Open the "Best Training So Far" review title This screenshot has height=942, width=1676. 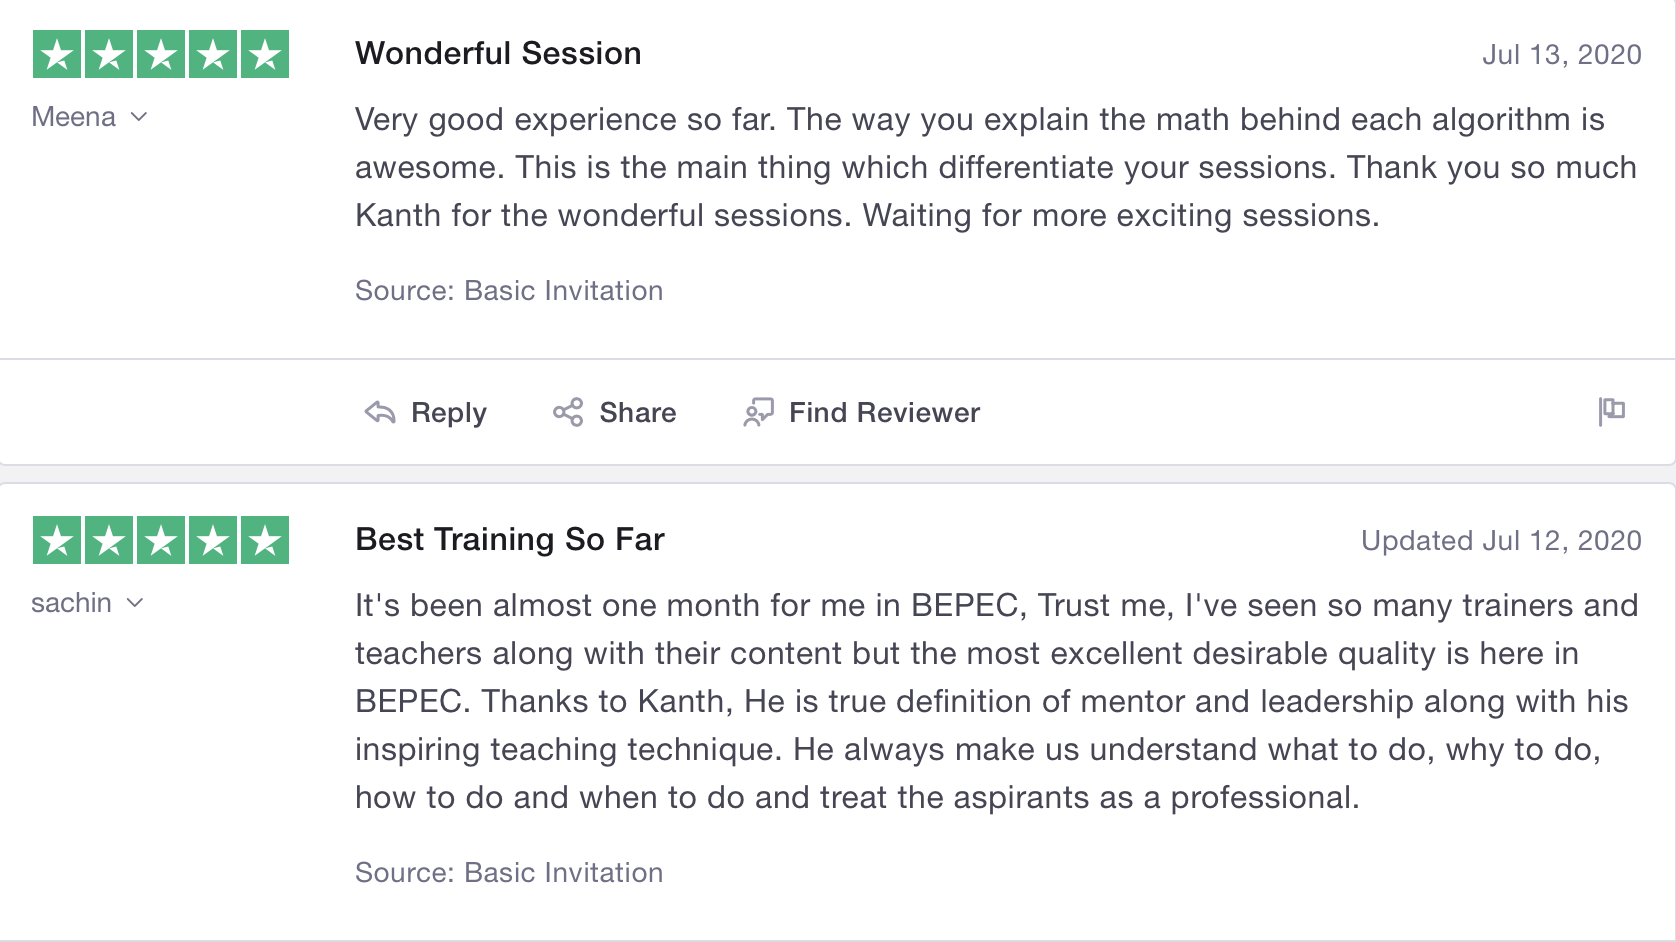pyautogui.click(x=510, y=539)
